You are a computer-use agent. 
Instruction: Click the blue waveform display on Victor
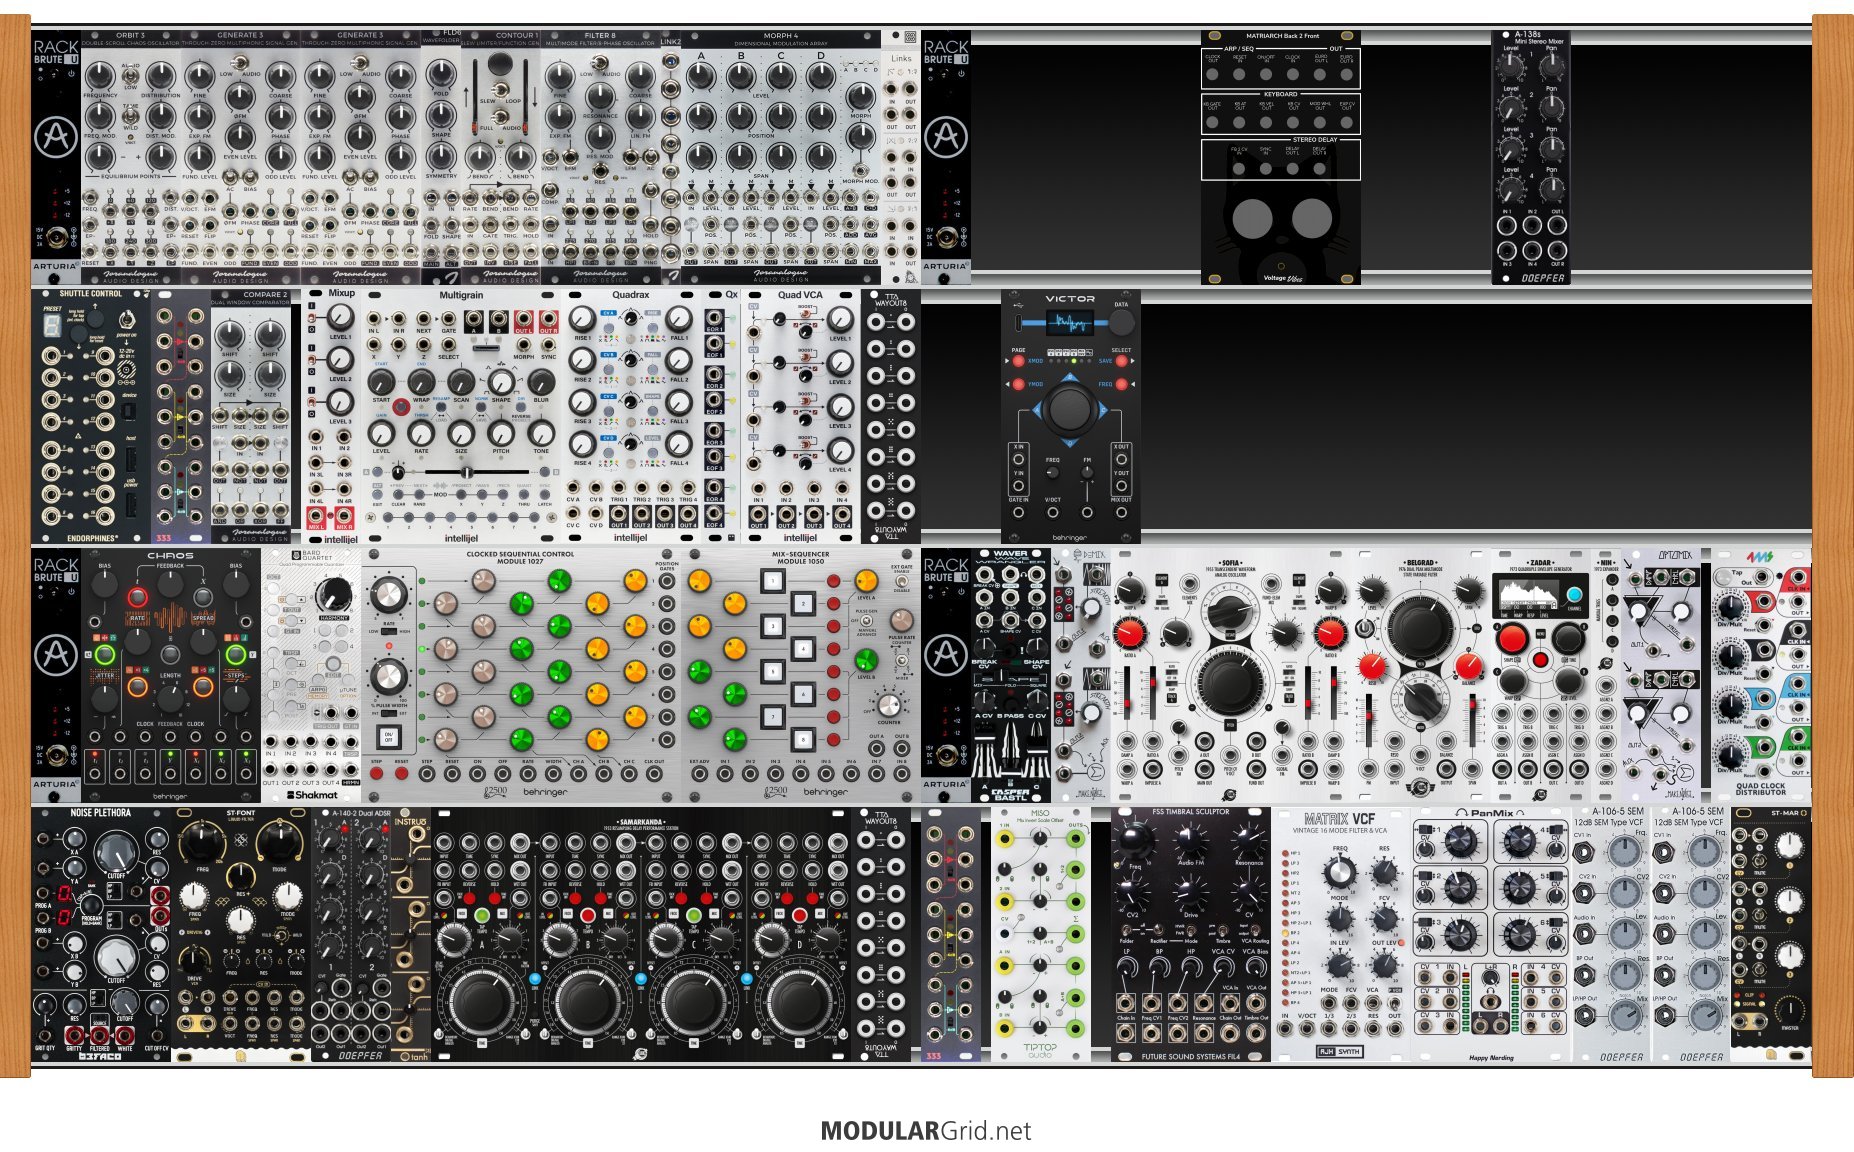coord(1071,323)
